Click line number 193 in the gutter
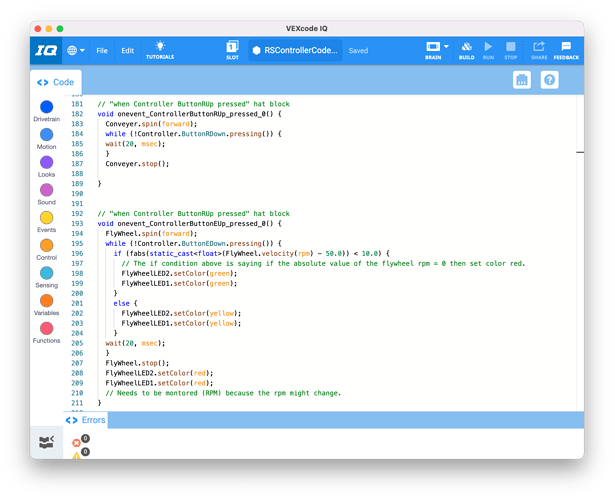This screenshot has width=615, height=500. click(x=77, y=224)
